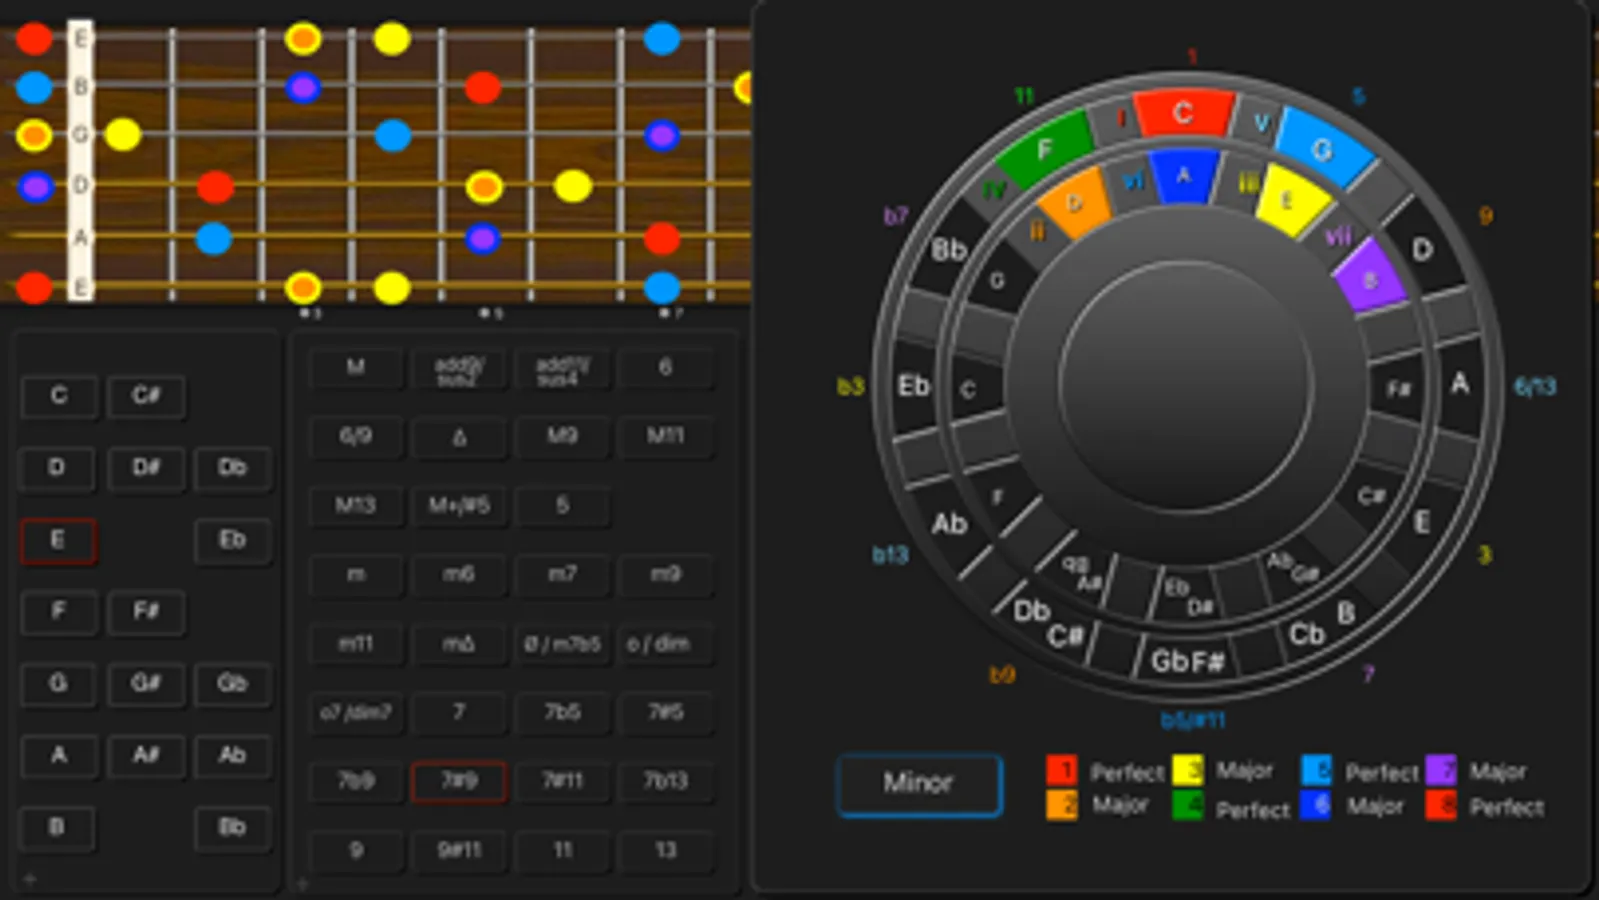
Task: Click the yellow 3 Major legend swatch
Action: (x=1188, y=770)
